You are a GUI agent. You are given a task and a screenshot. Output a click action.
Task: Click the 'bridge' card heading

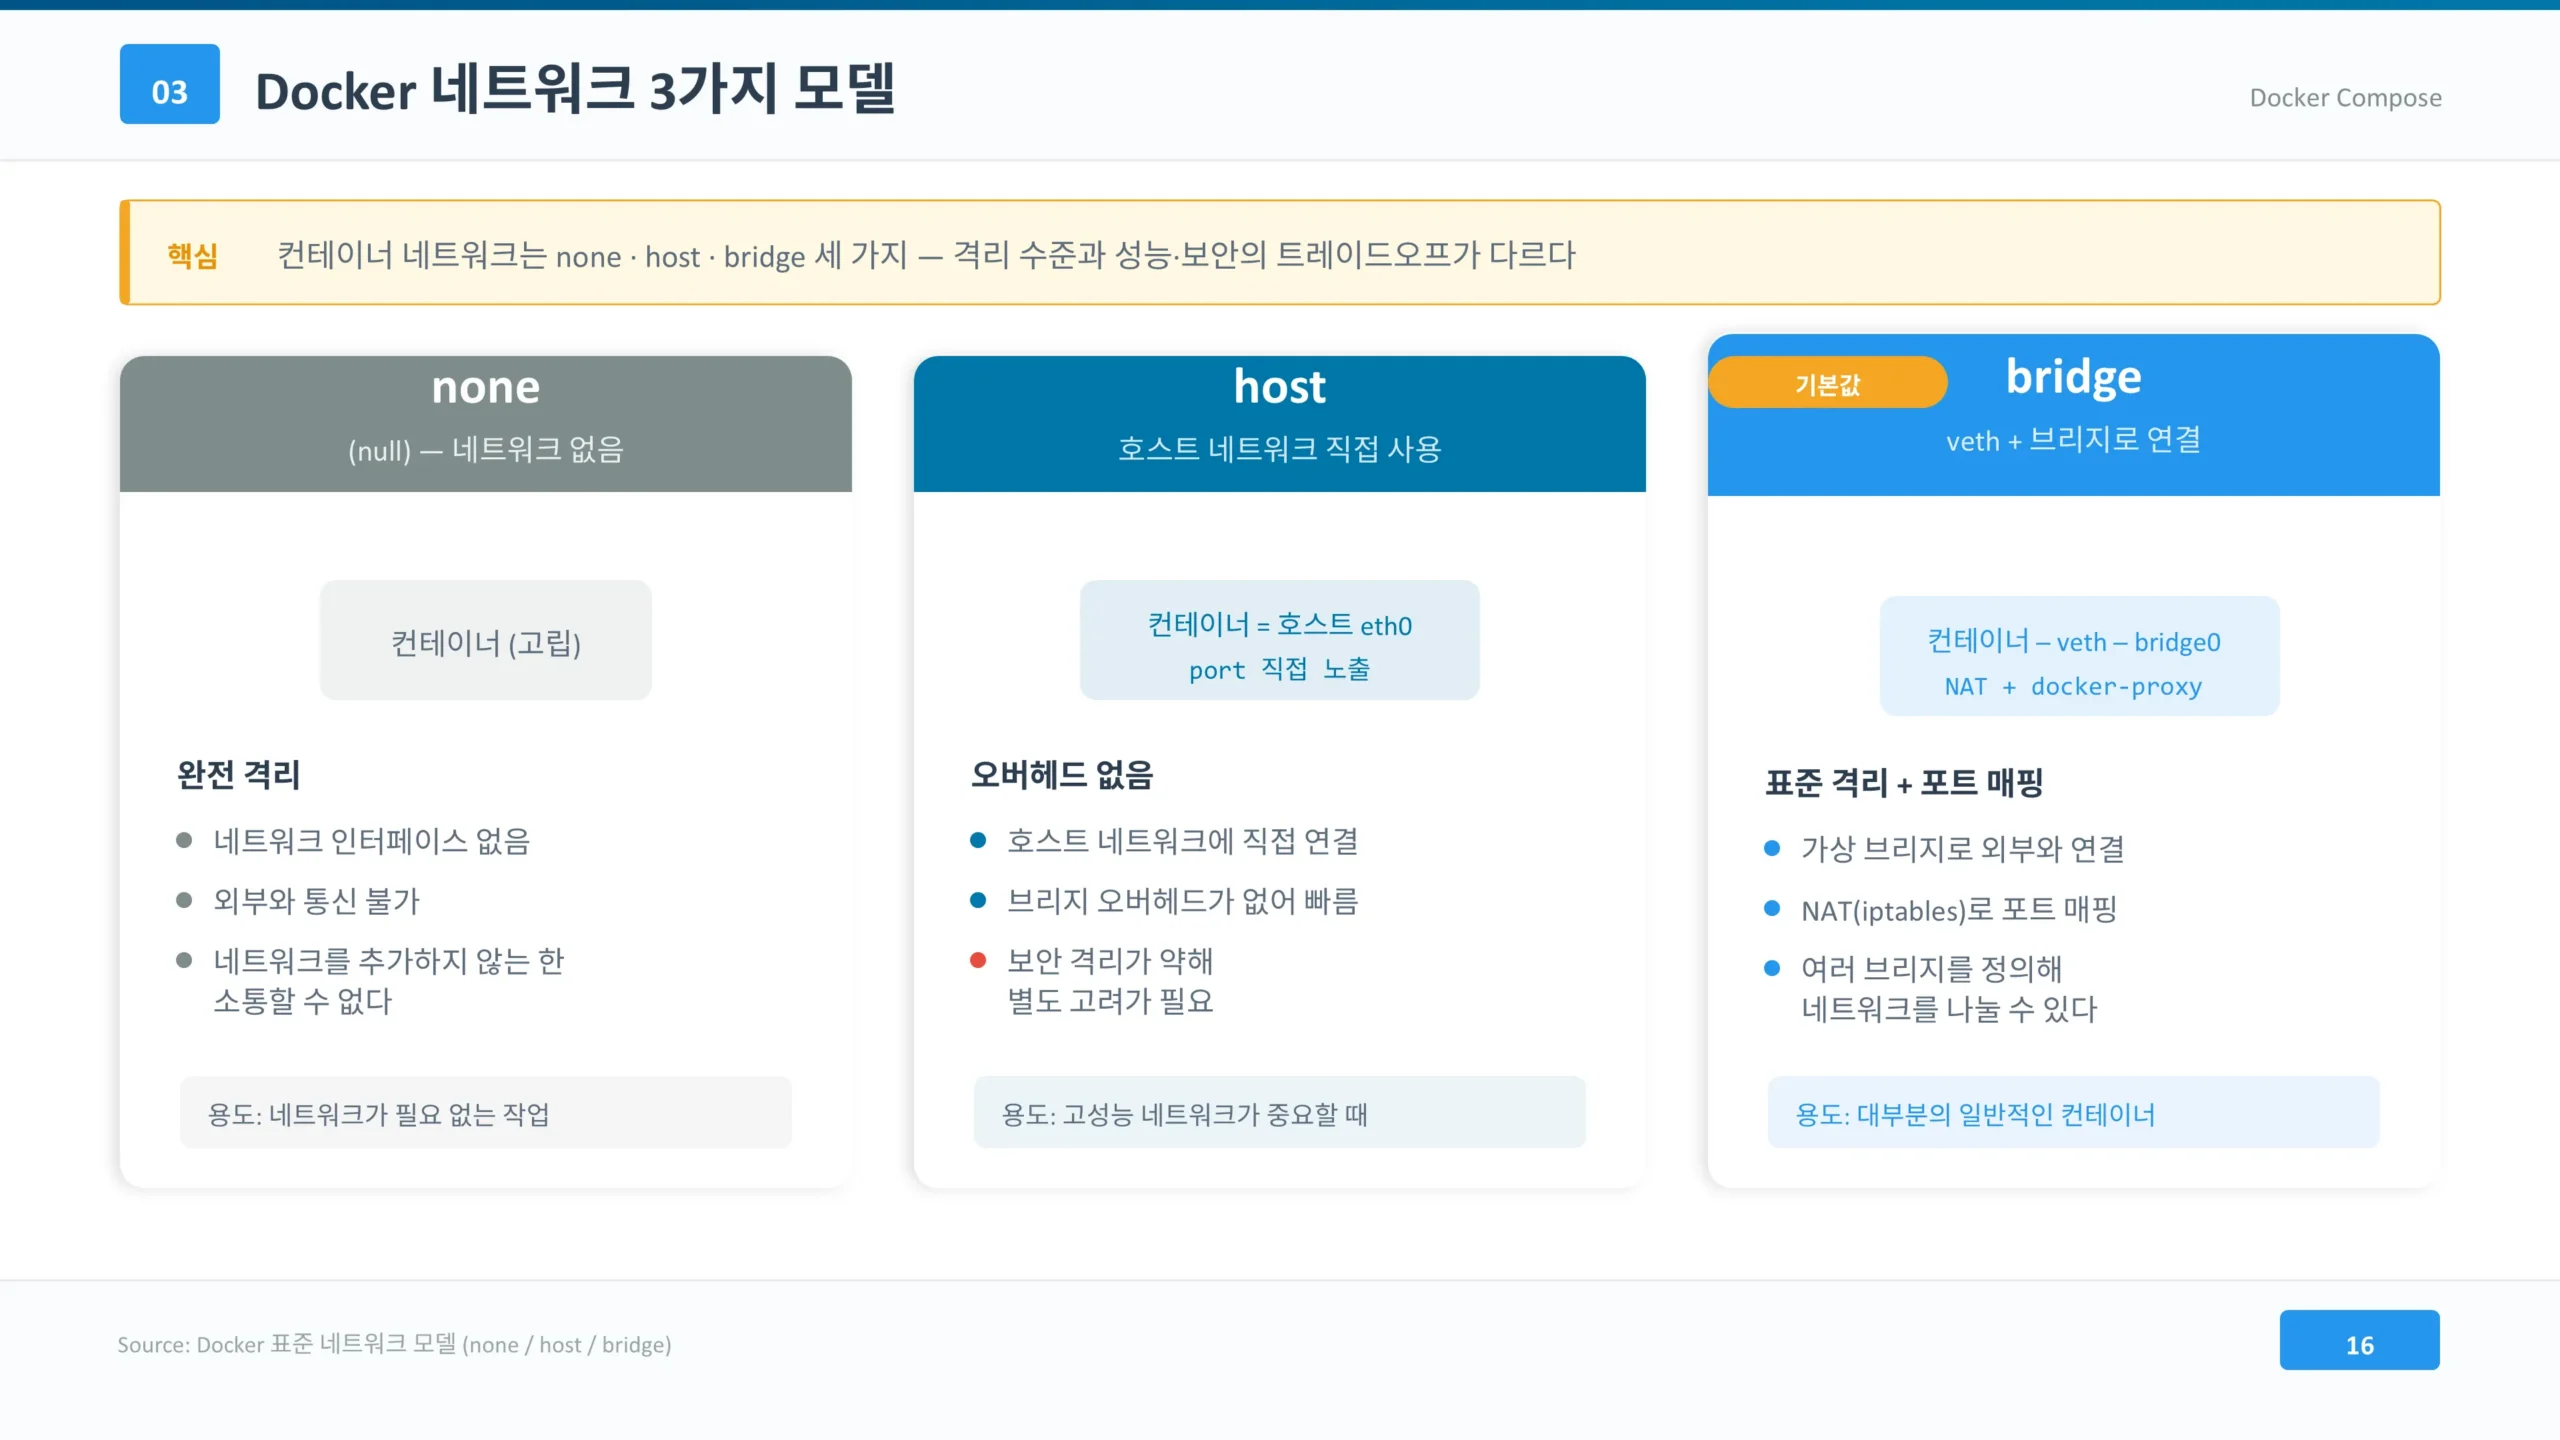click(x=2074, y=377)
